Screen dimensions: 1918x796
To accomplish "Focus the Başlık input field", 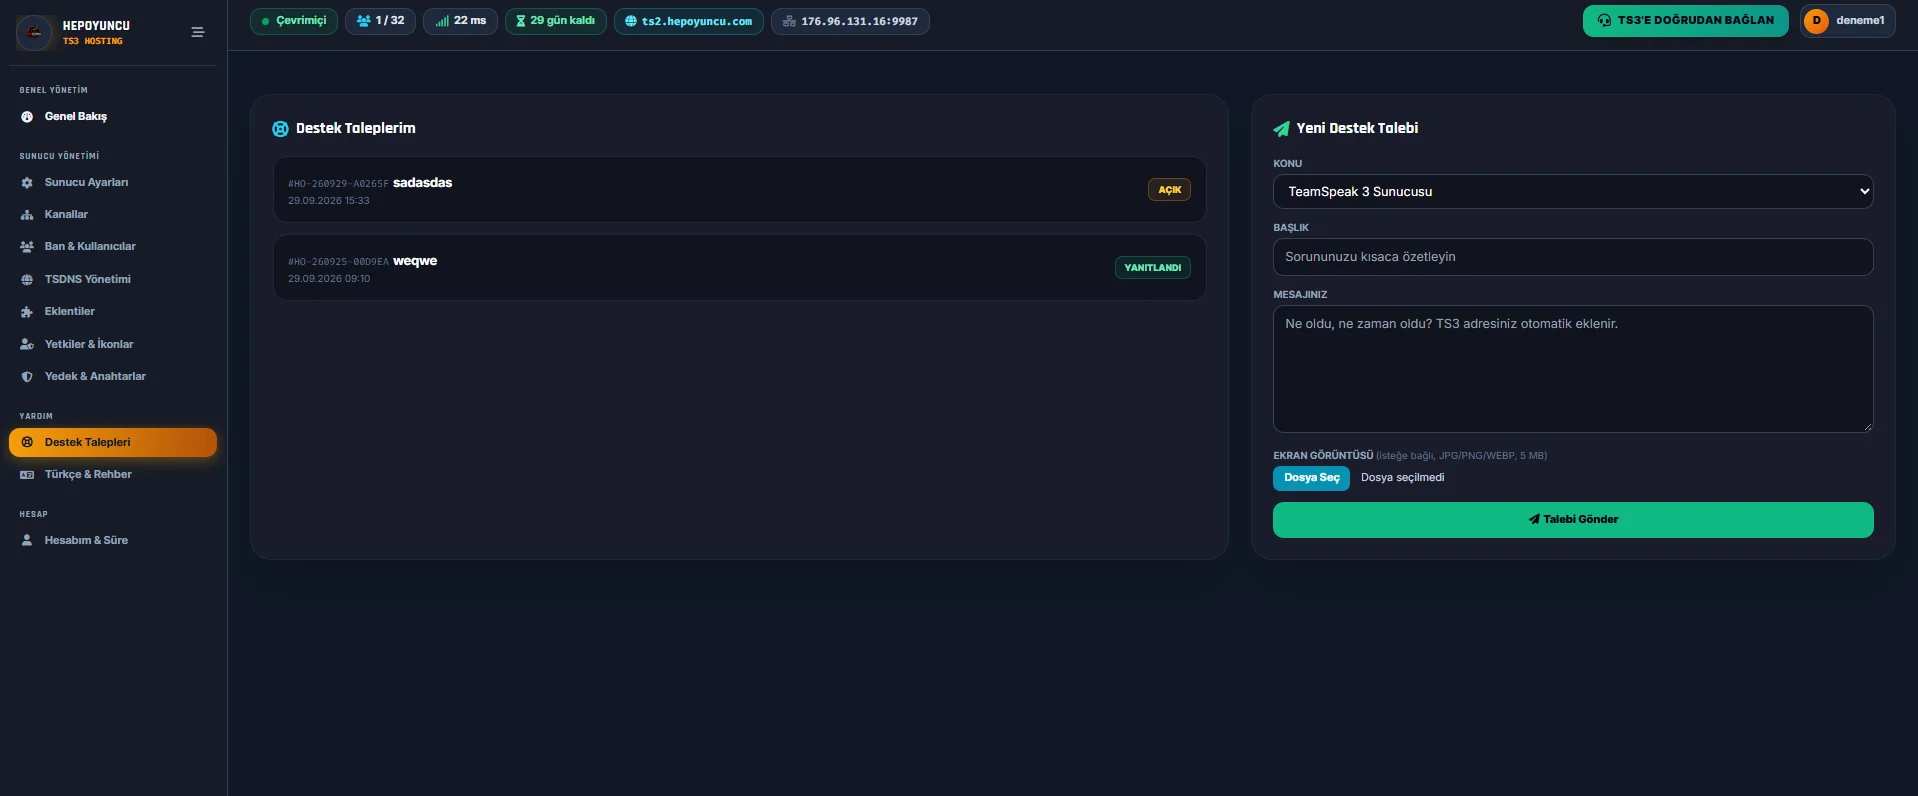I will click(1573, 257).
